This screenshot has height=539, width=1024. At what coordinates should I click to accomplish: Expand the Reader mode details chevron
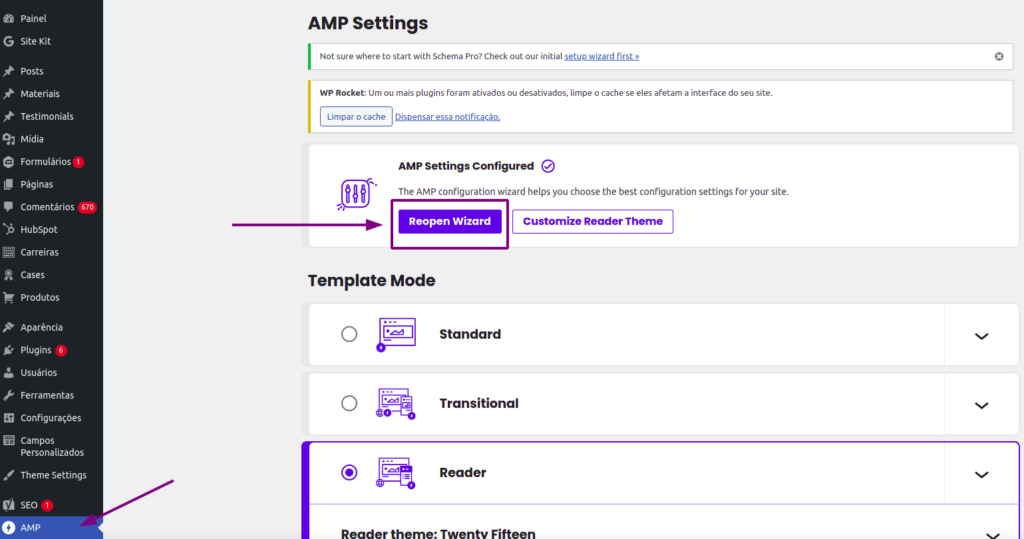981,474
